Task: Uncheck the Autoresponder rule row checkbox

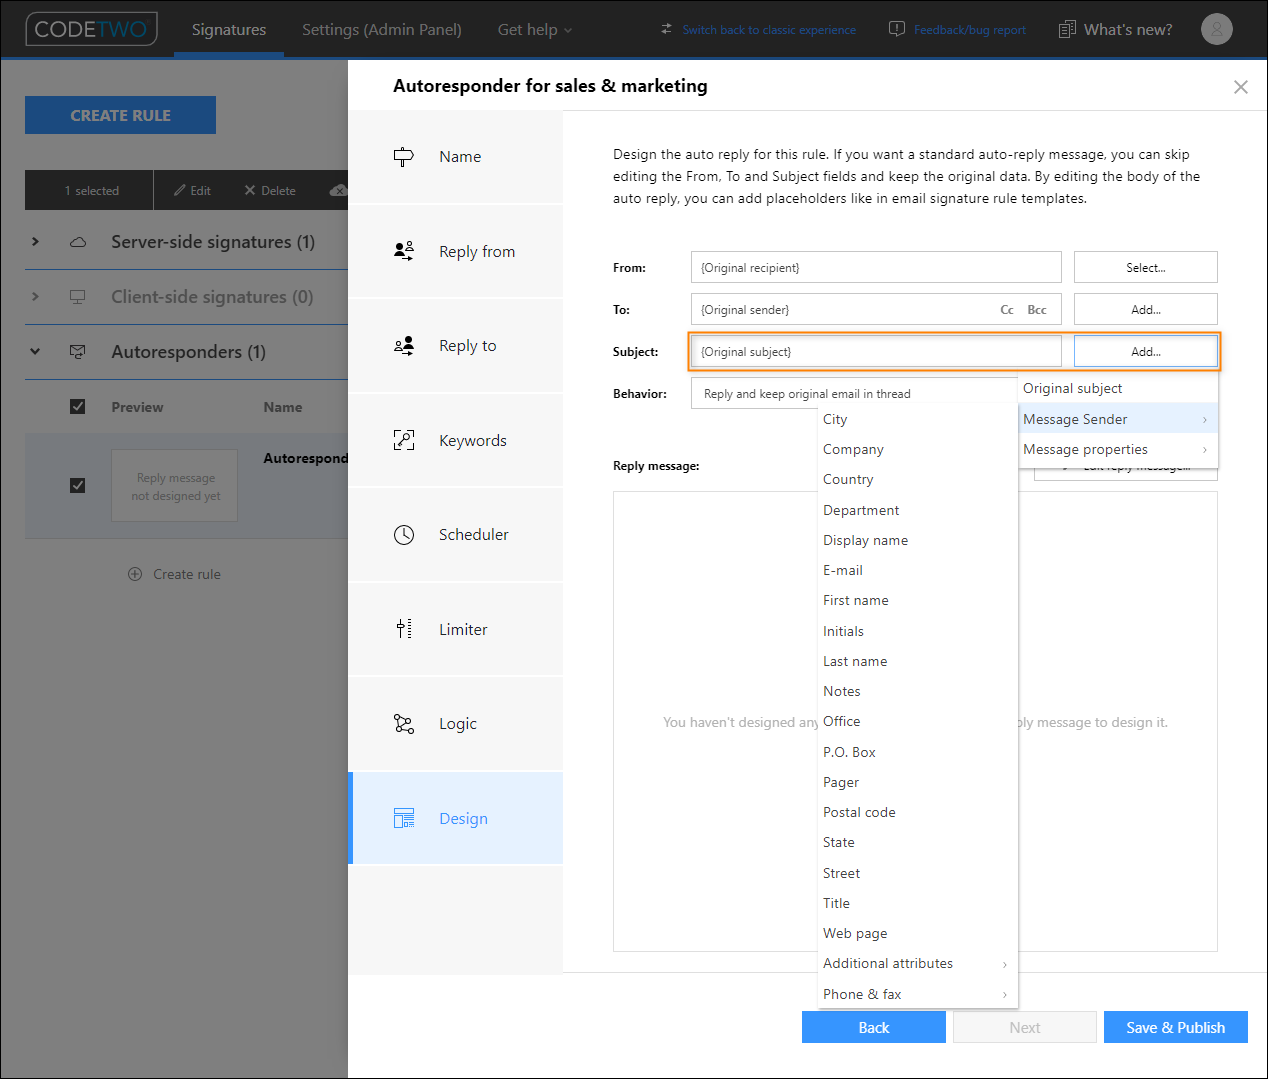Action: (x=78, y=485)
